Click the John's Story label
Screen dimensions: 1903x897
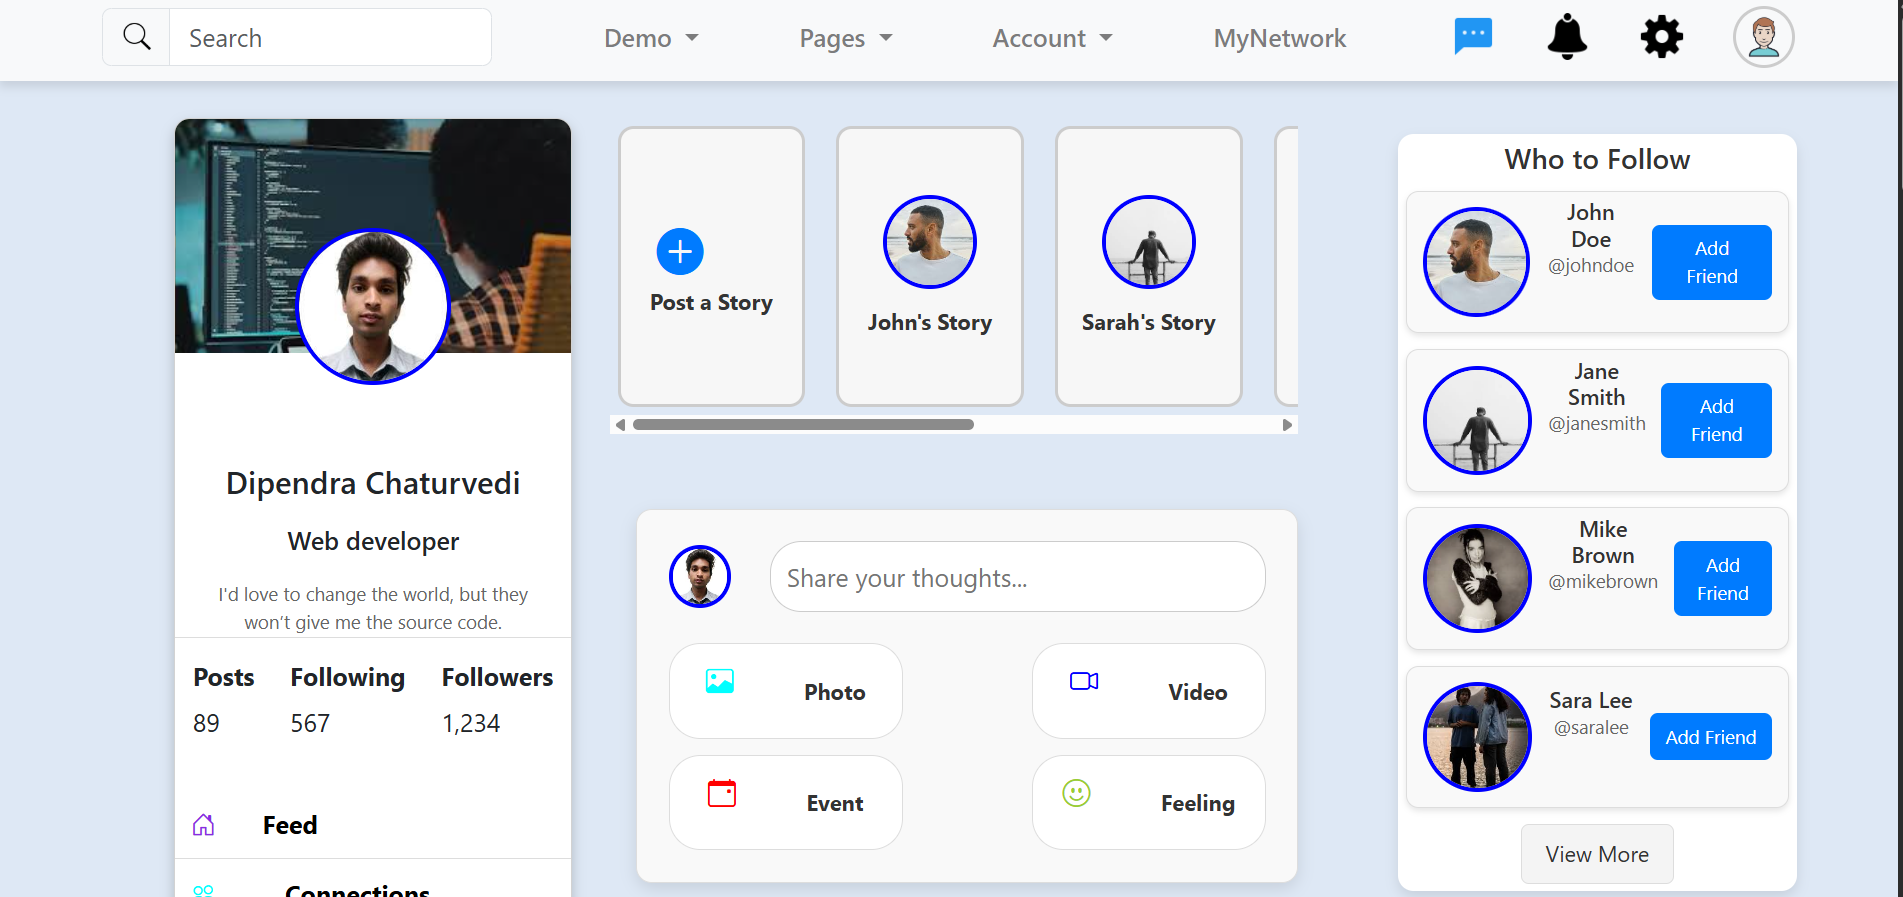tap(930, 322)
